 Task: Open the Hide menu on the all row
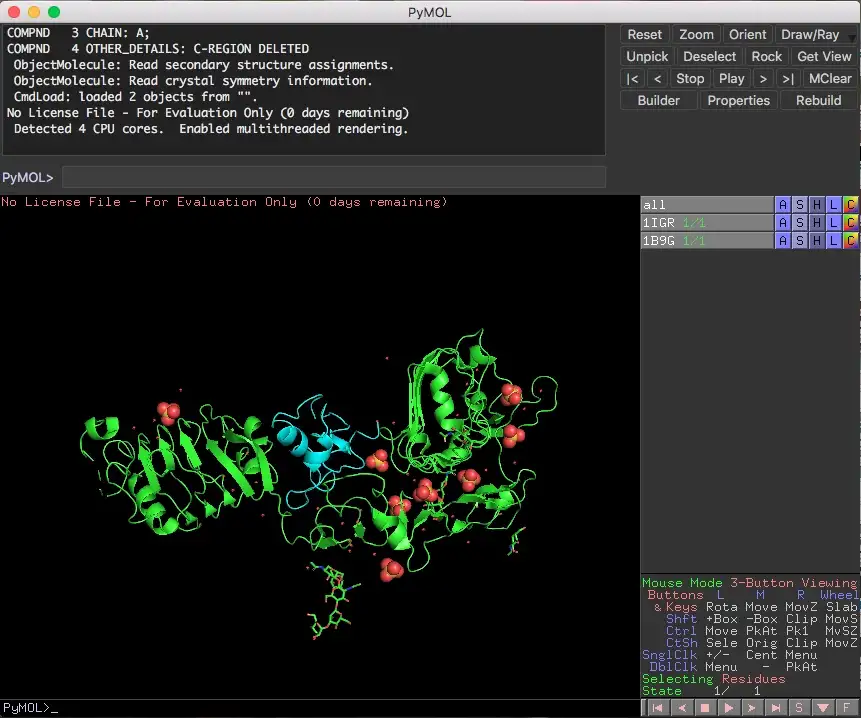(817, 204)
